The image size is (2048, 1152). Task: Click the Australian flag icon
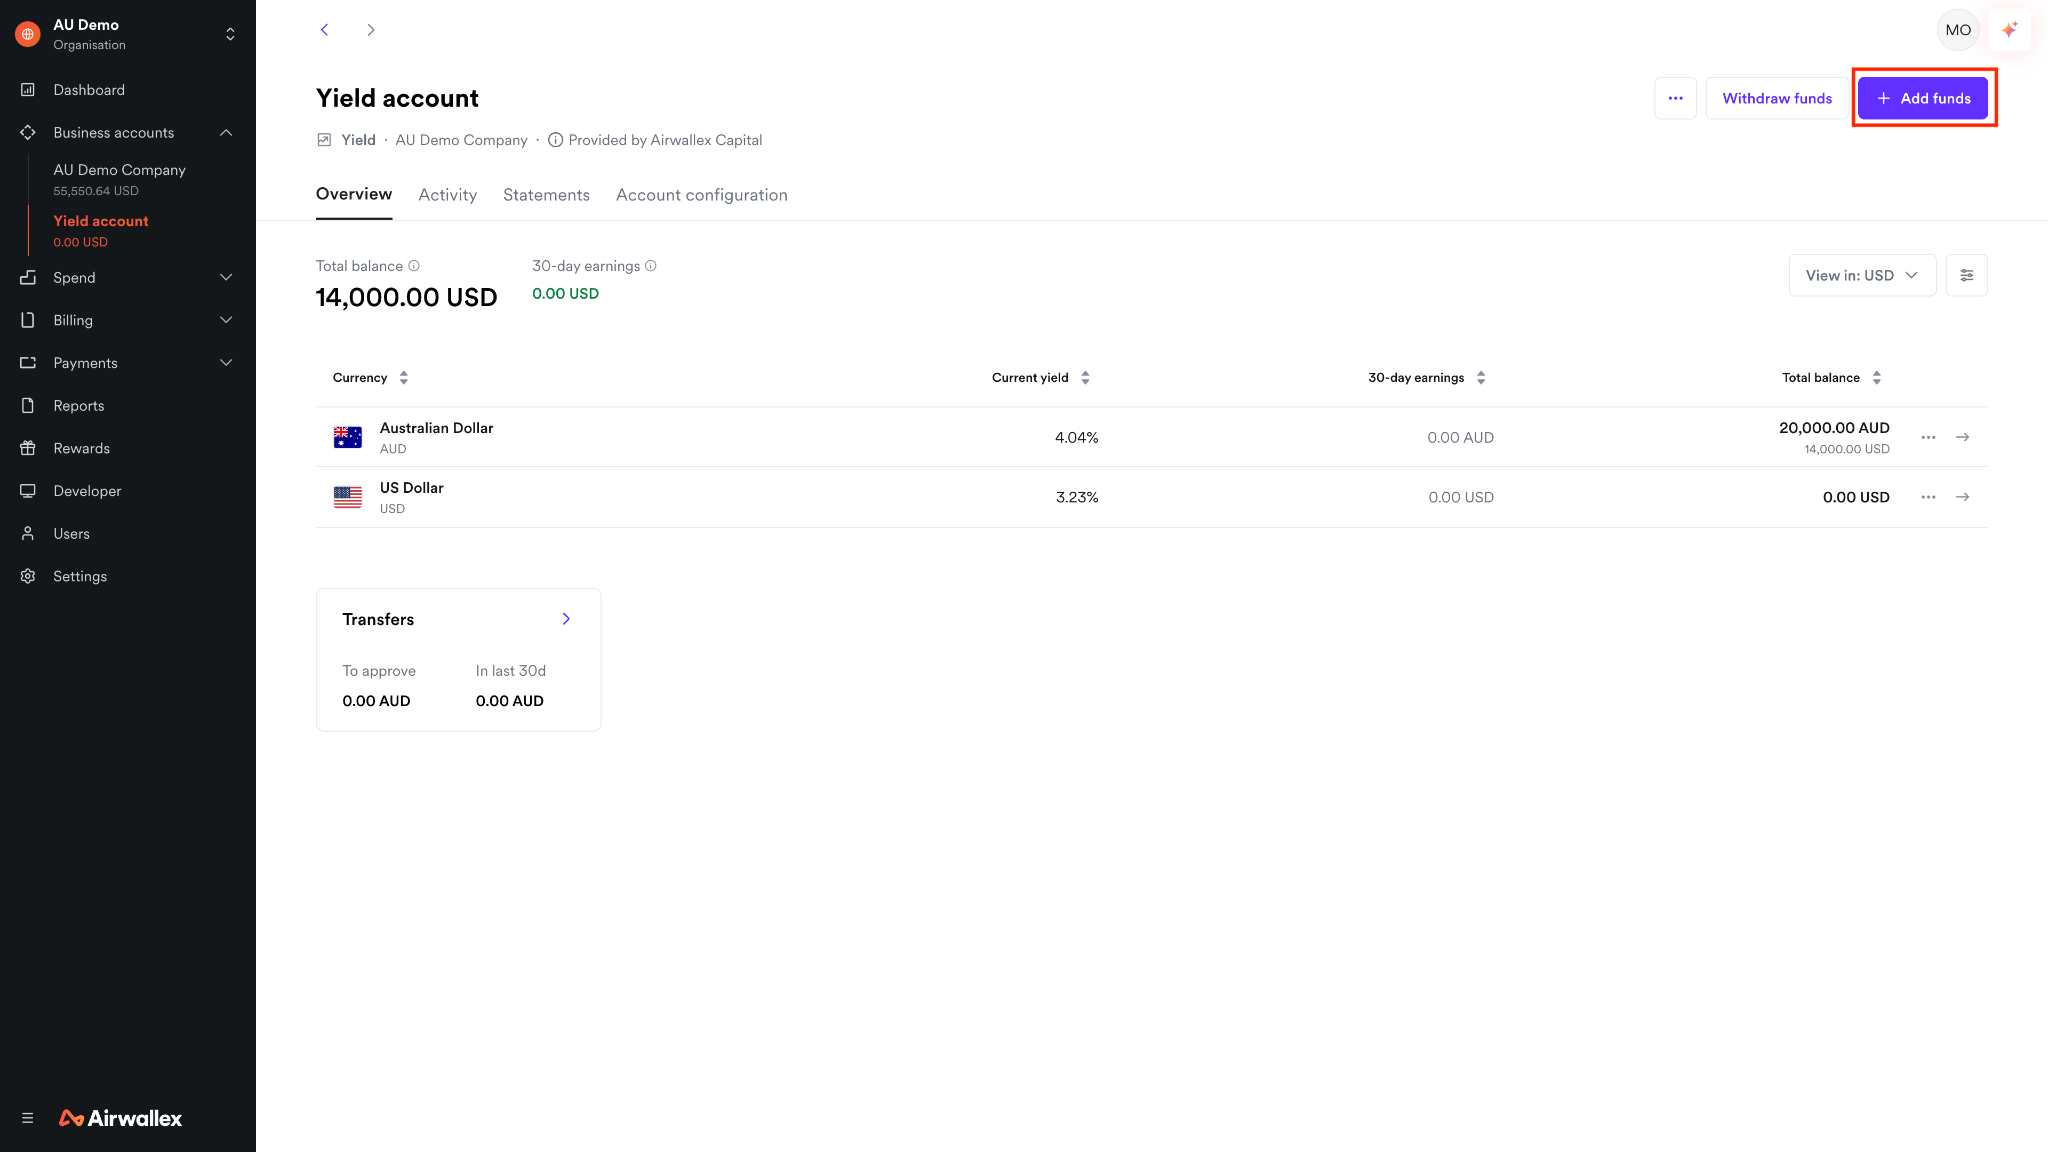click(x=348, y=437)
